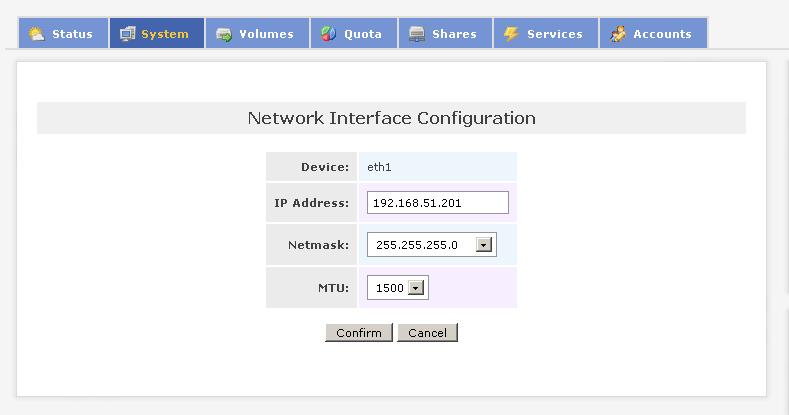Viewport: 789px width, 415px height.
Task: Focus the IP Address input field
Action: tap(438, 203)
